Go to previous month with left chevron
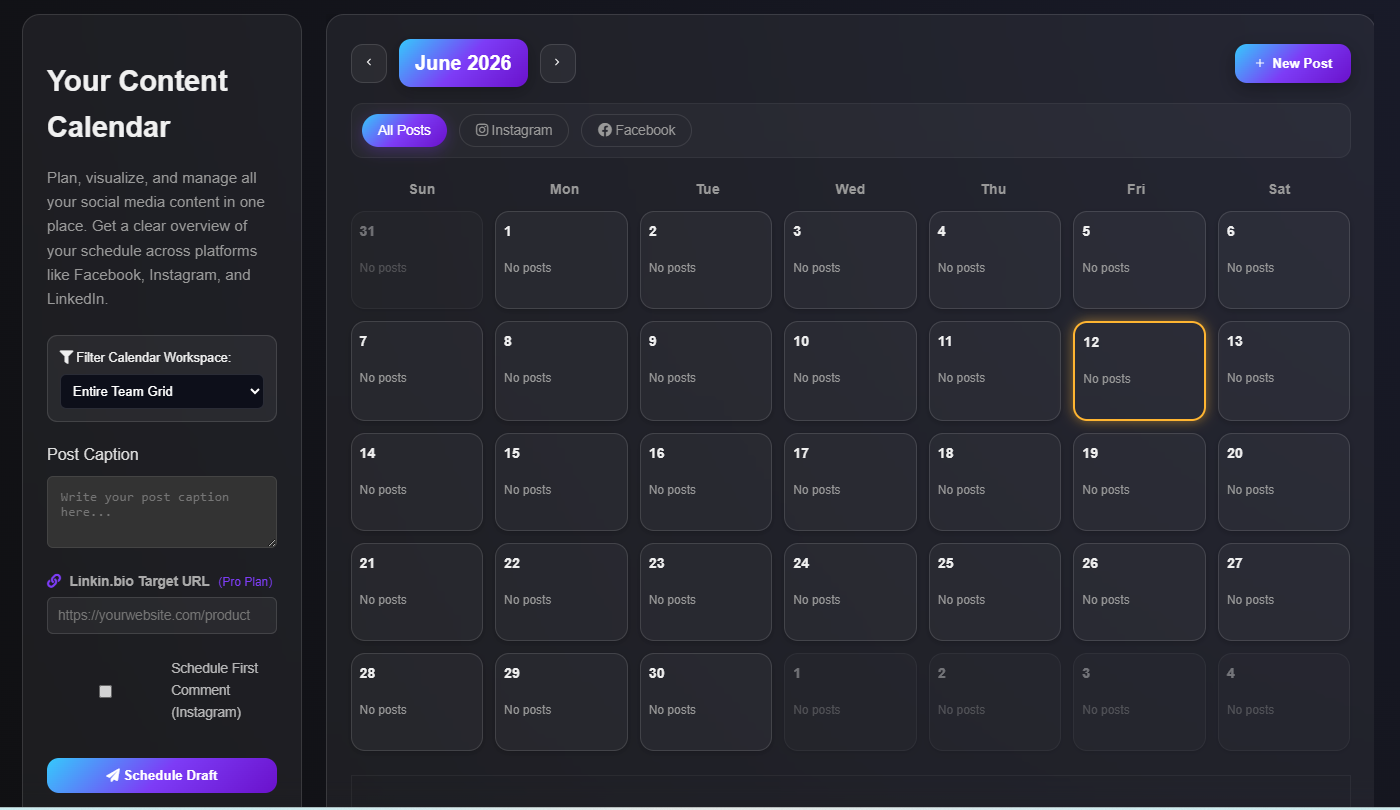1400x810 pixels. pyautogui.click(x=369, y=63)
